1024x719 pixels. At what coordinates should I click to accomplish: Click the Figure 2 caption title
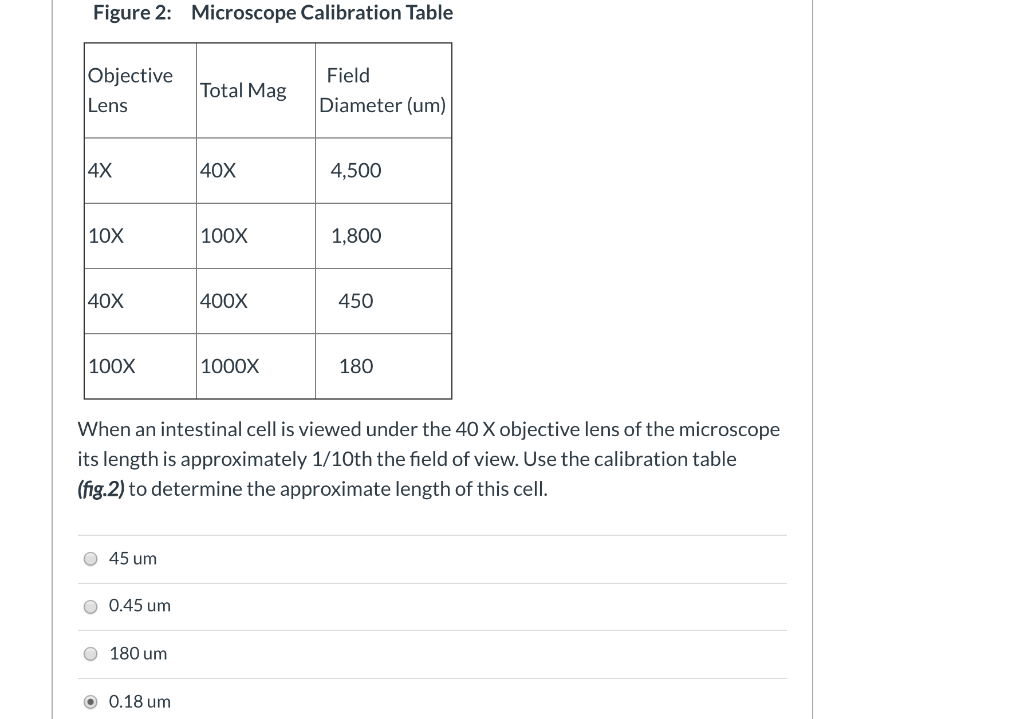273,13
